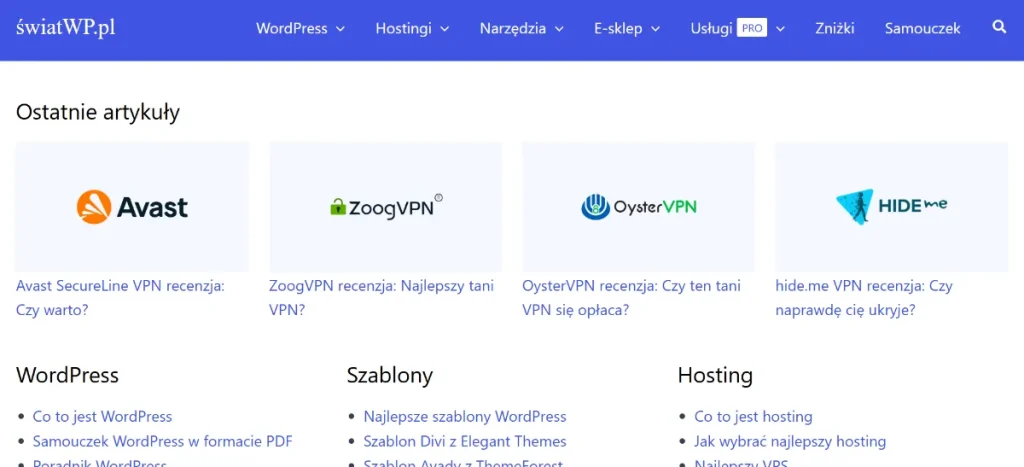The image size is (1024, 467).
Task: Open the Narzędzia nav menu item
Action: point(513,29)
